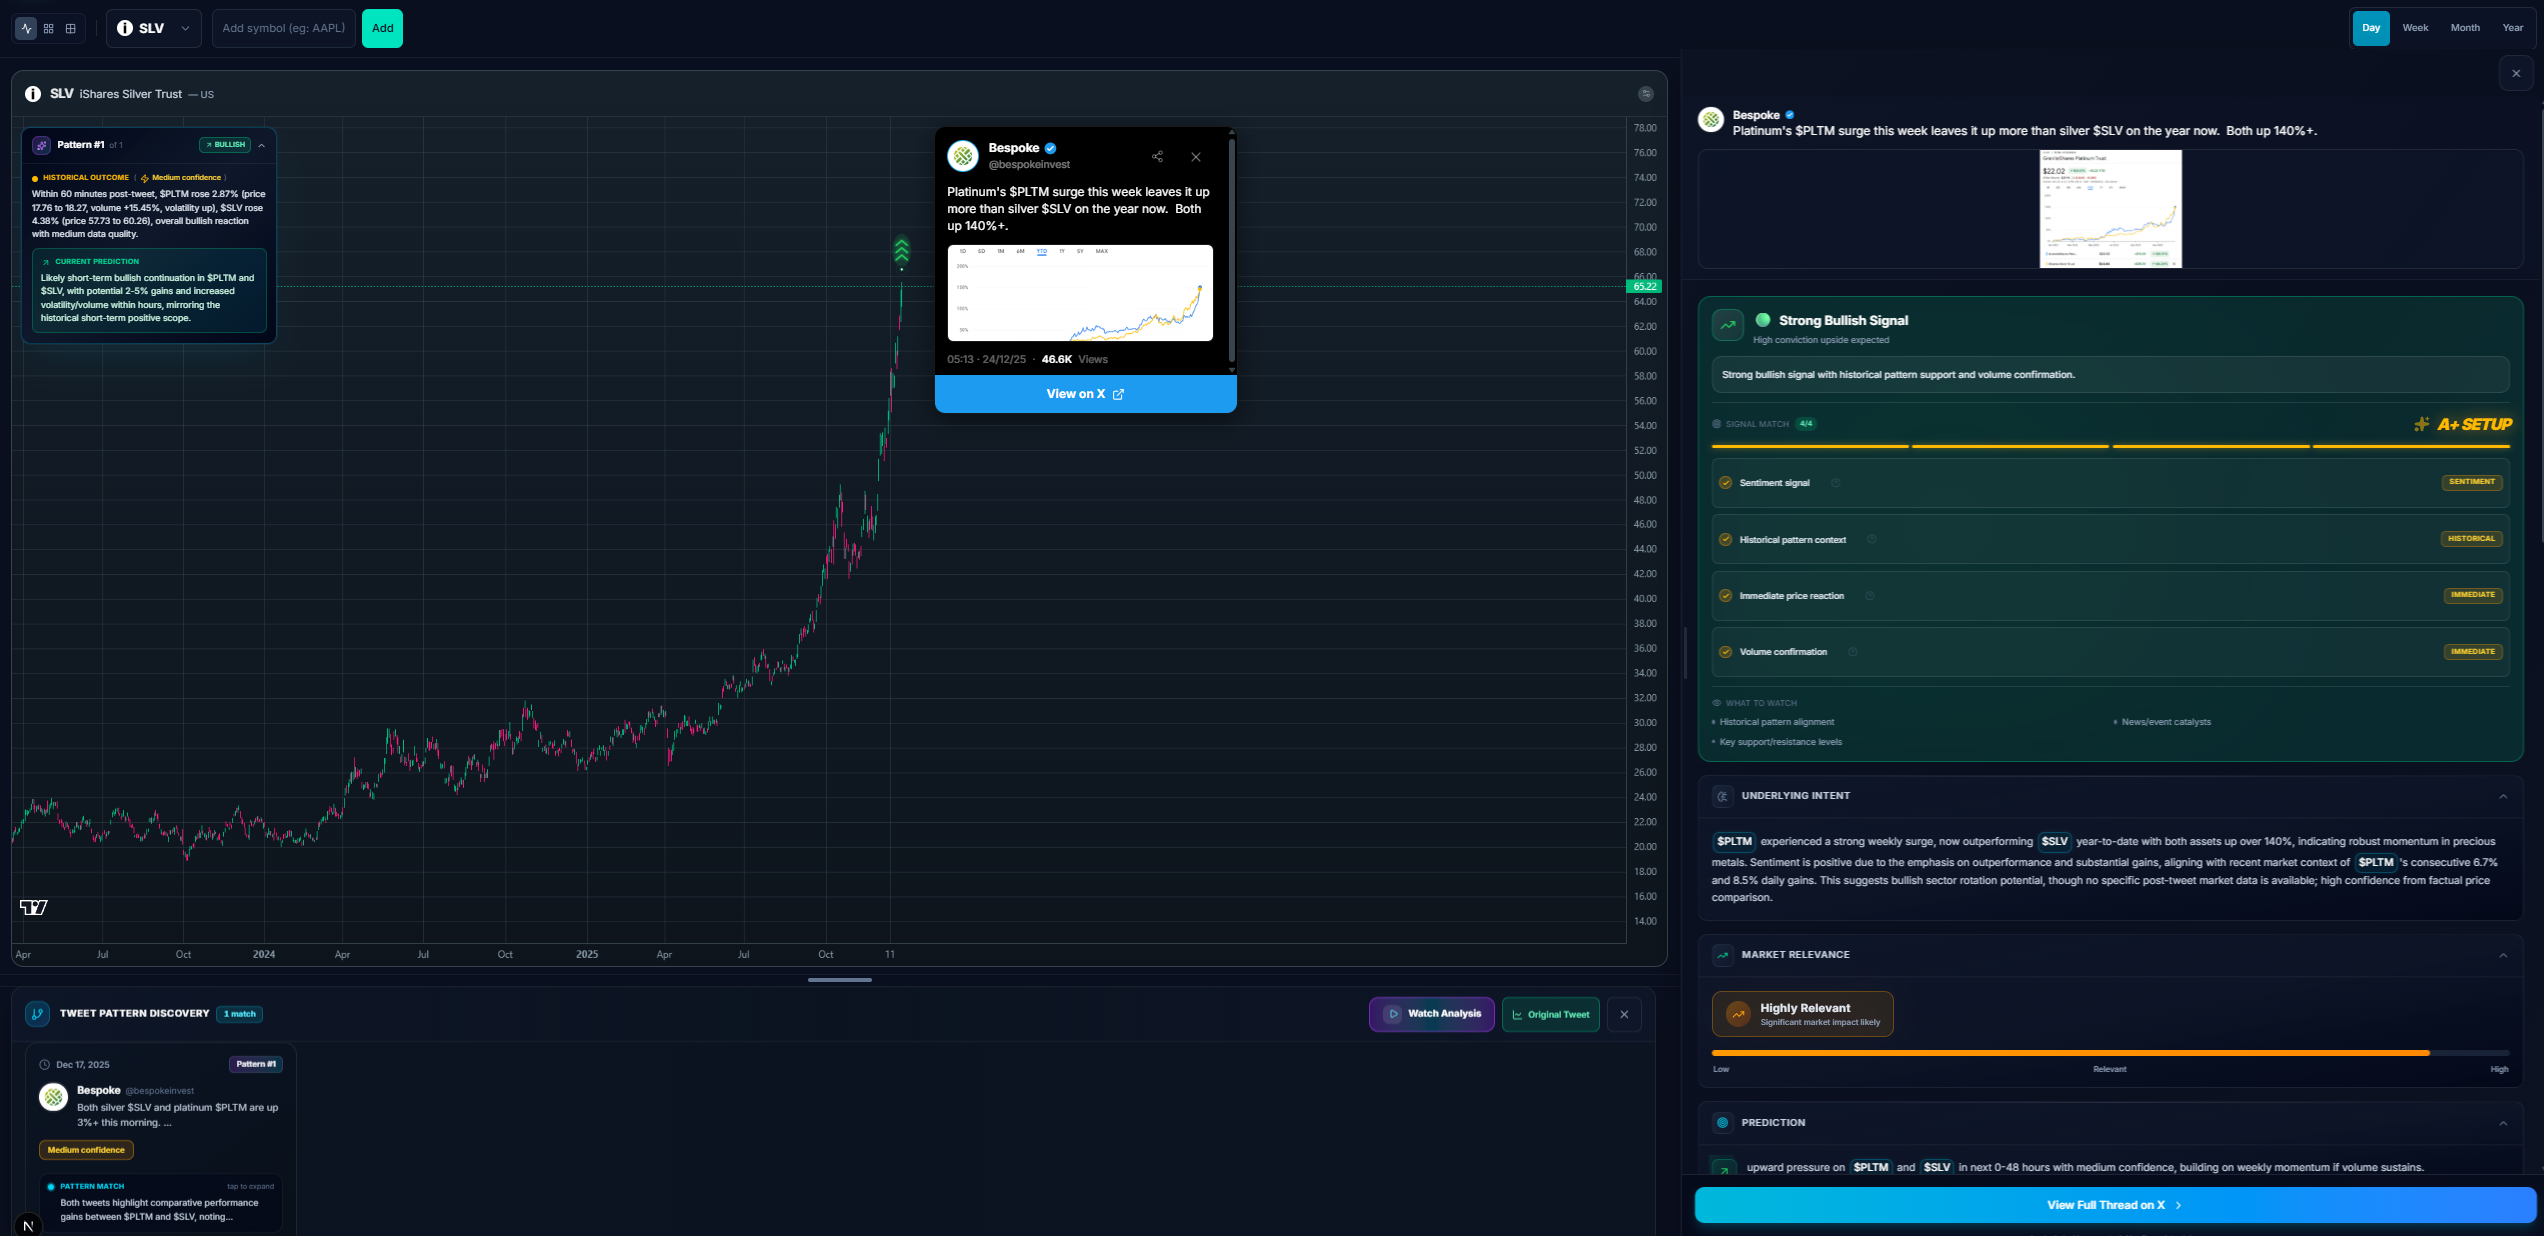Click the green triple-arrow tweet marker on the chart

(x=901, y=250)
